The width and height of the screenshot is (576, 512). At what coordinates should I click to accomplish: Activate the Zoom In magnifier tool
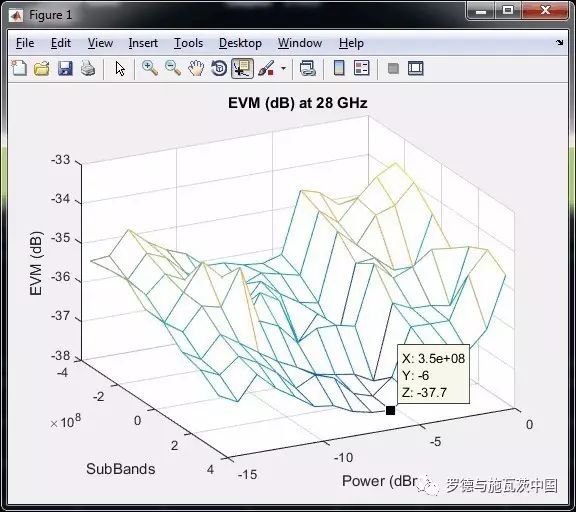[150, 68]
